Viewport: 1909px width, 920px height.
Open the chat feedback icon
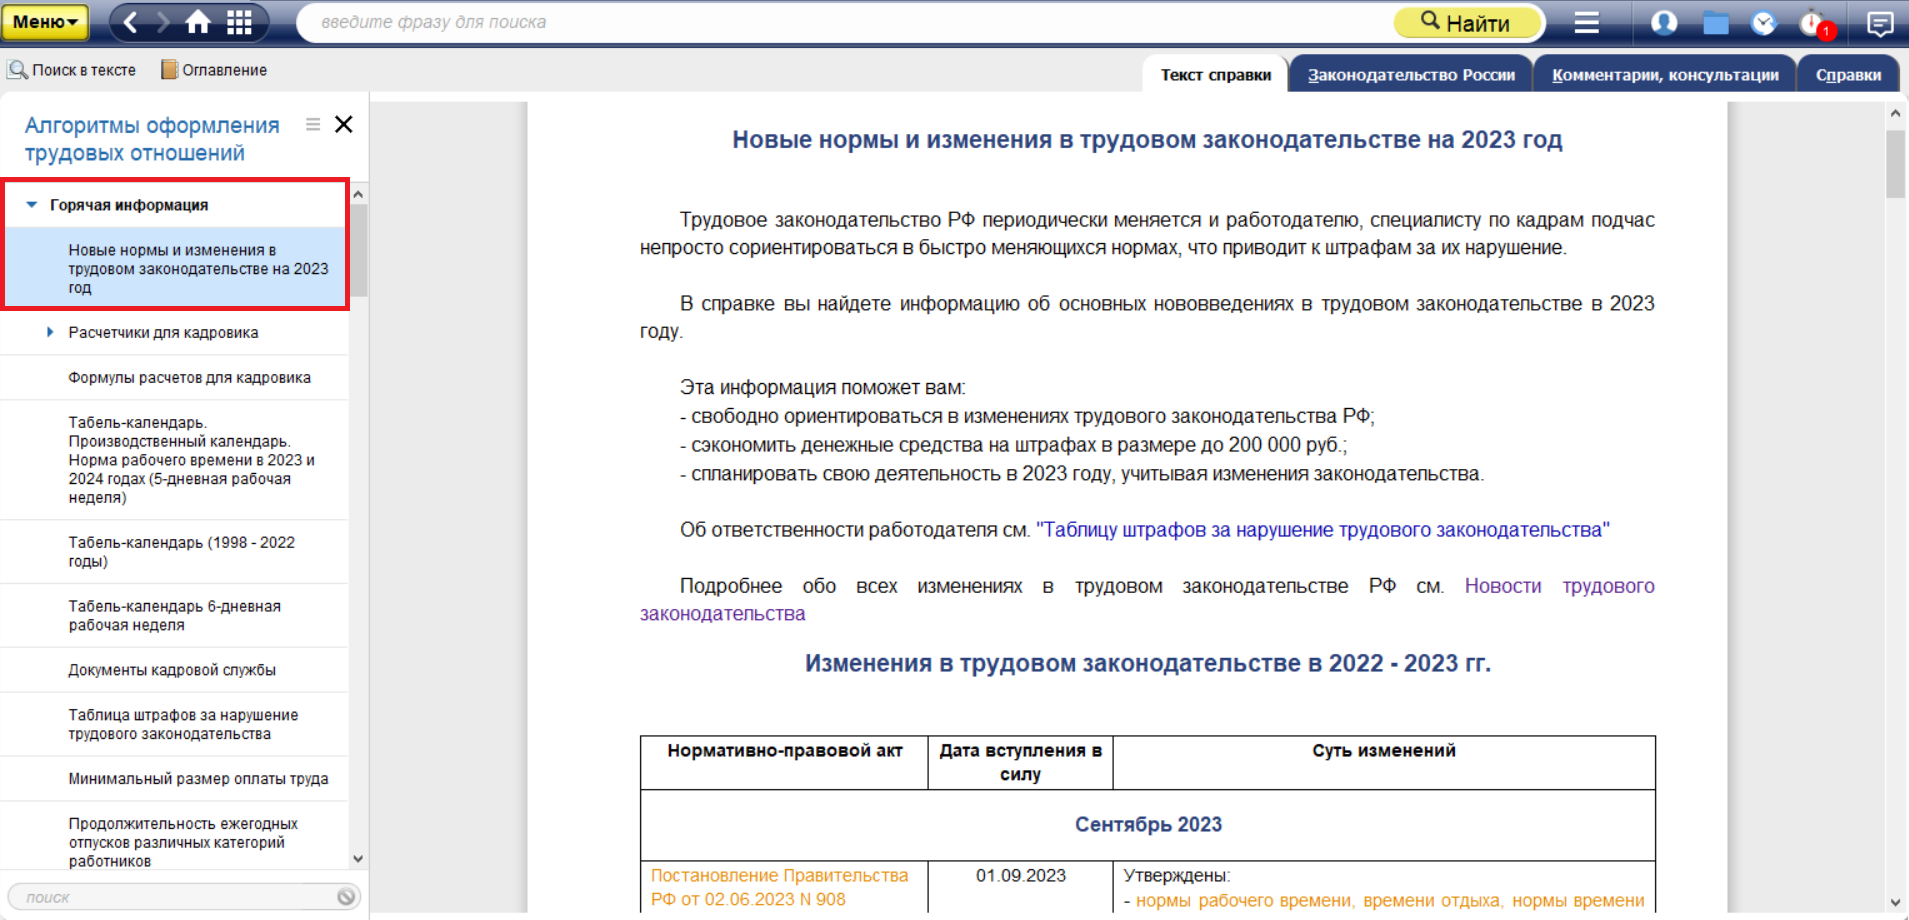(1880, 22)
